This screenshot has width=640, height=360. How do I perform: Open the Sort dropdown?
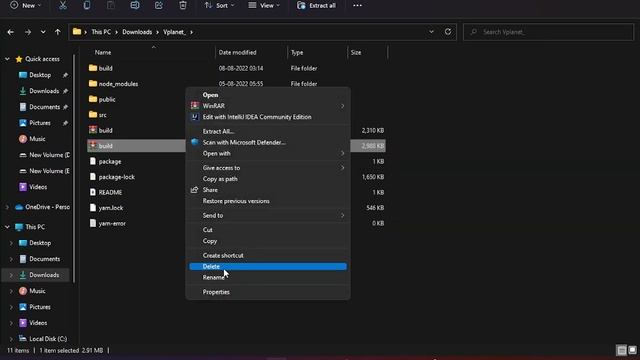[219, 5]
